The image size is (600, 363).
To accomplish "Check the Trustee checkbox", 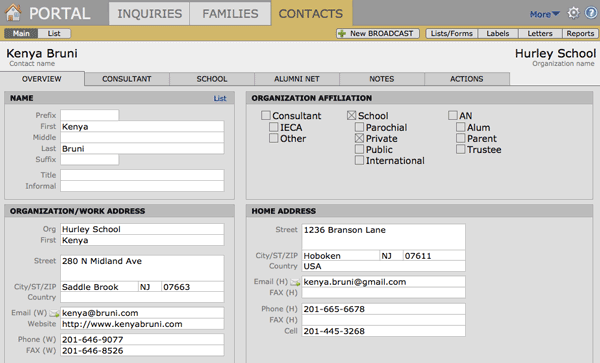I will (x=461, y=149).
